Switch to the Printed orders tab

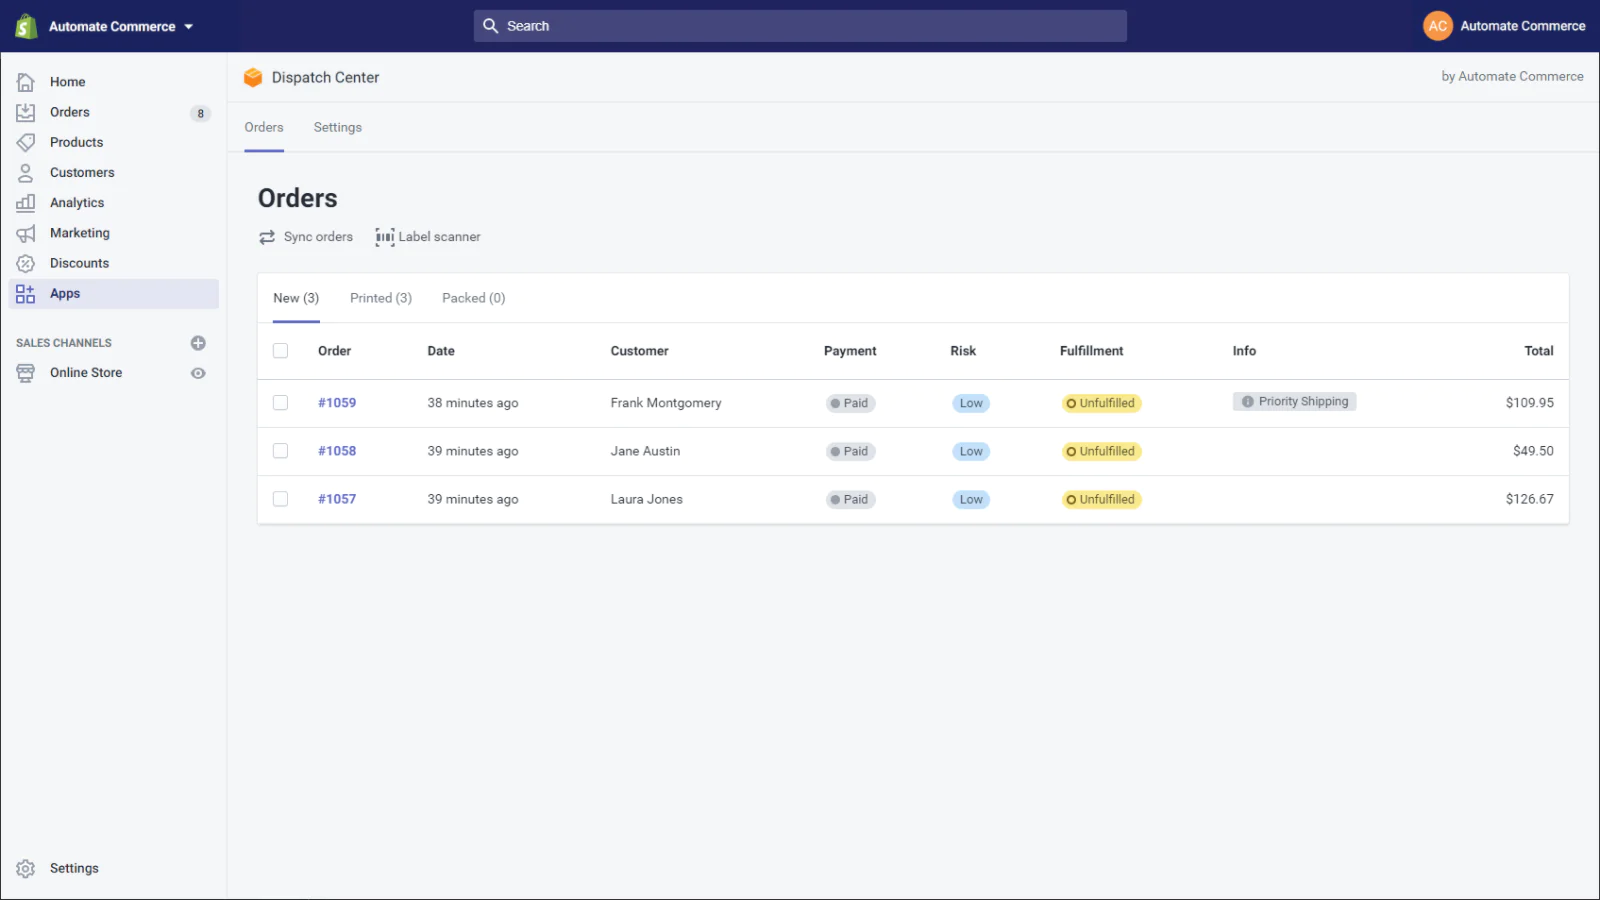coord(380,297)
